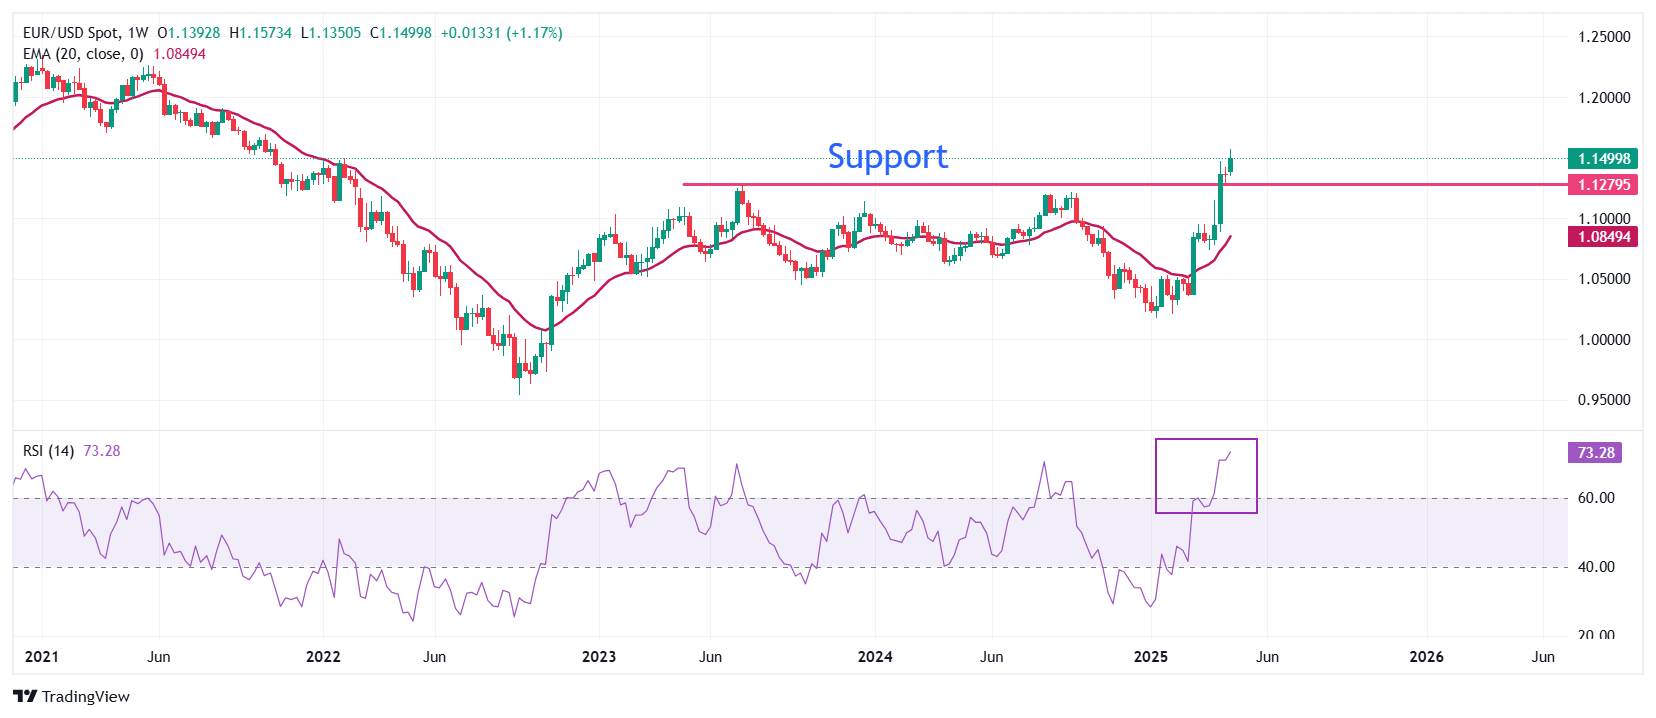This screenshot has height=718, width=1656.
Task: Click the 60.00 RSI scale label
Action: point(1596,498)
